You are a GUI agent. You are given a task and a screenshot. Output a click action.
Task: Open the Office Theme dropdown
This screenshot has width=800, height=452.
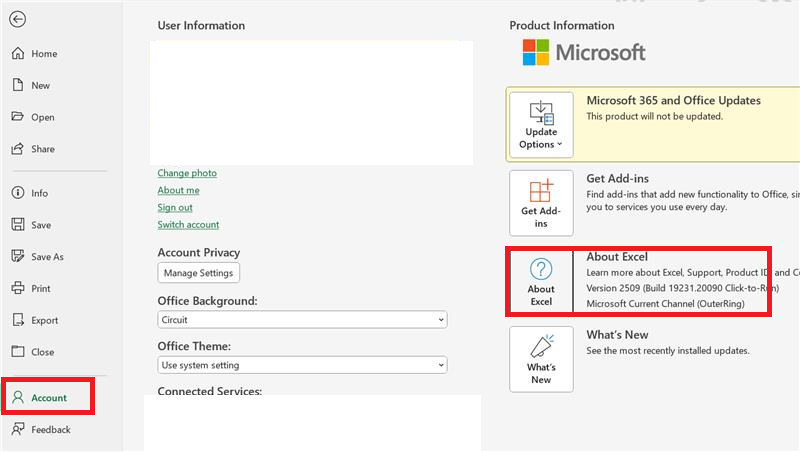[302, 365]
